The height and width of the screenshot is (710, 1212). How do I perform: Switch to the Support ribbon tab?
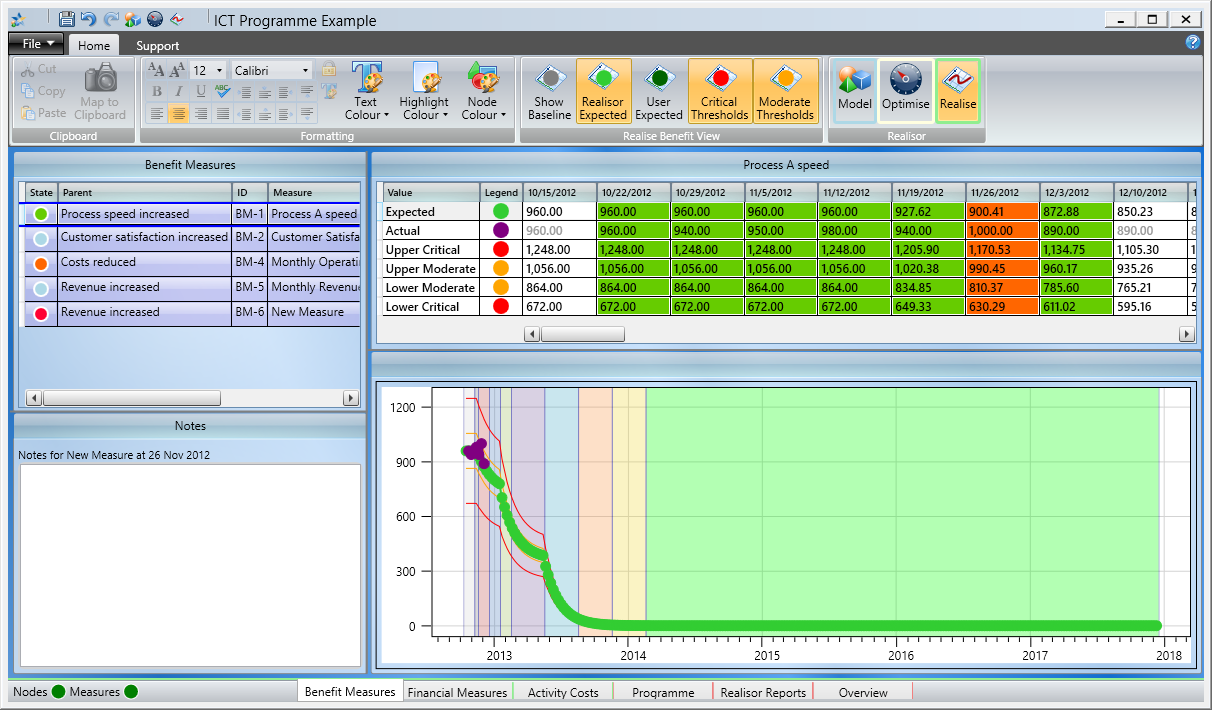(157, 44)
